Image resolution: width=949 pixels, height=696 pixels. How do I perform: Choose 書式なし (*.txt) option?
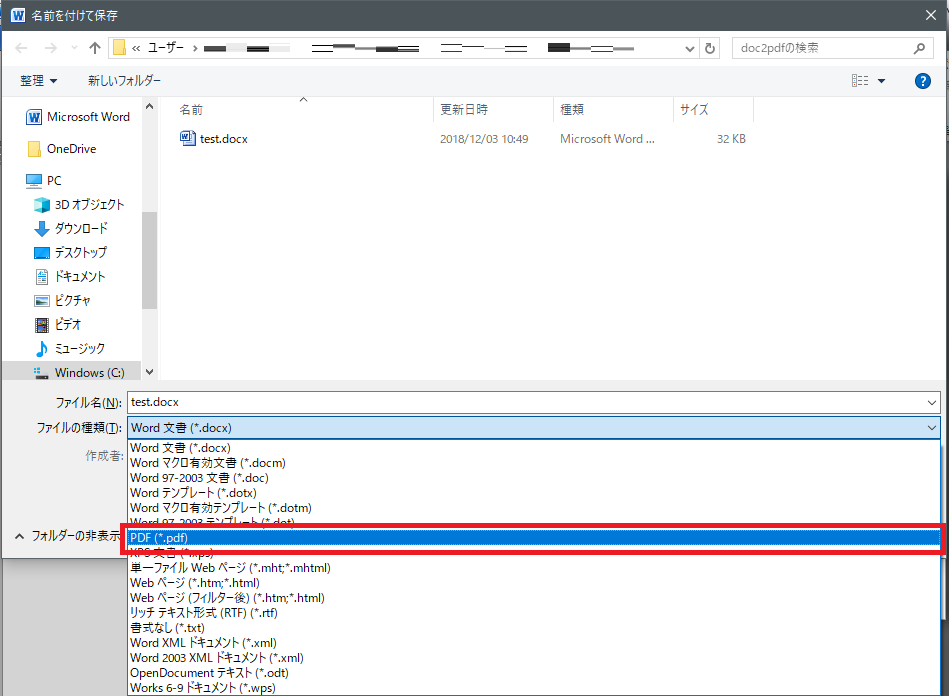tap(534, 628)
